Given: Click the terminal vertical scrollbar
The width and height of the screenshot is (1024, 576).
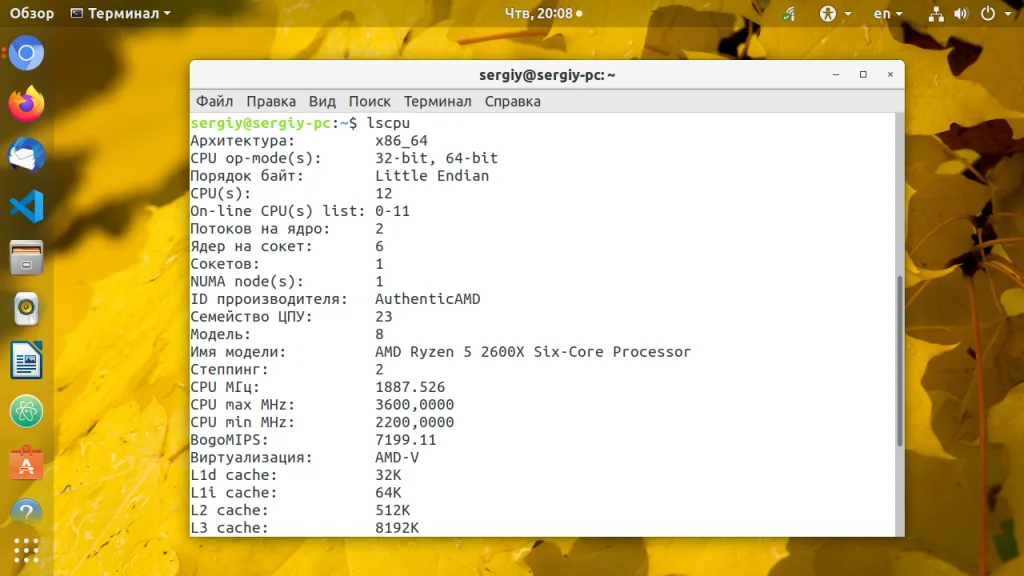Looking at the screenshot, I should [899, 360].
